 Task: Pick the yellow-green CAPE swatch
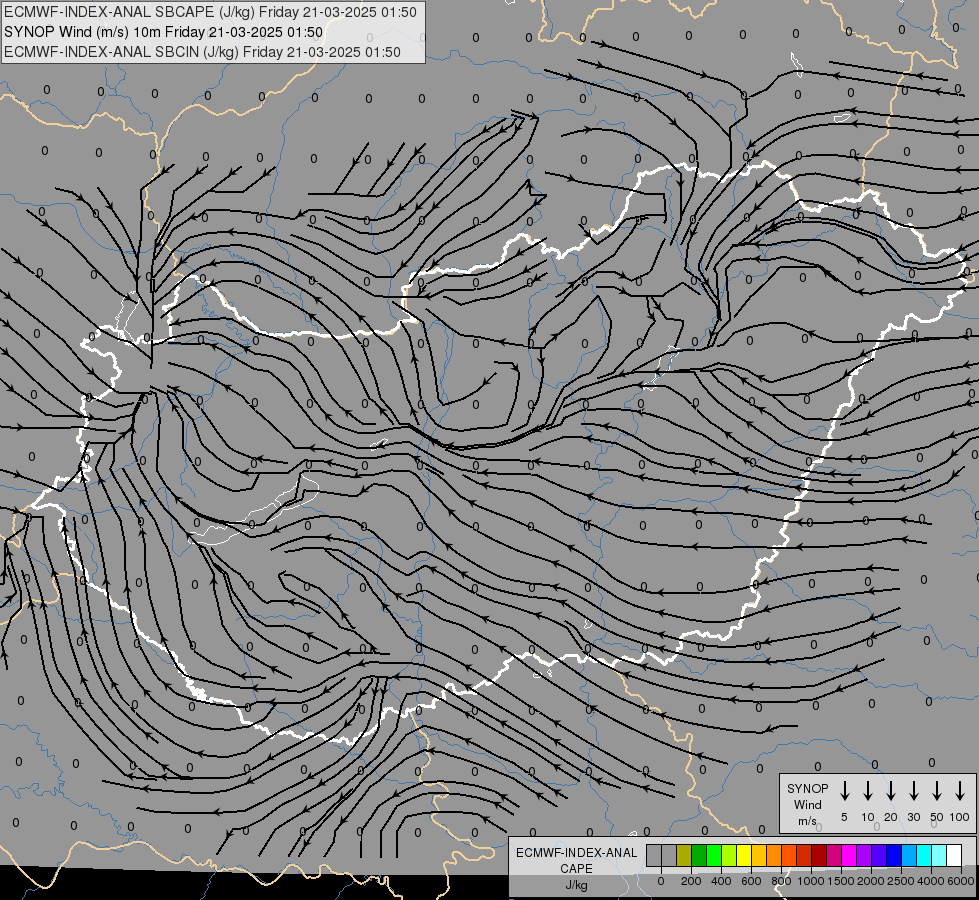pos(729,855)
